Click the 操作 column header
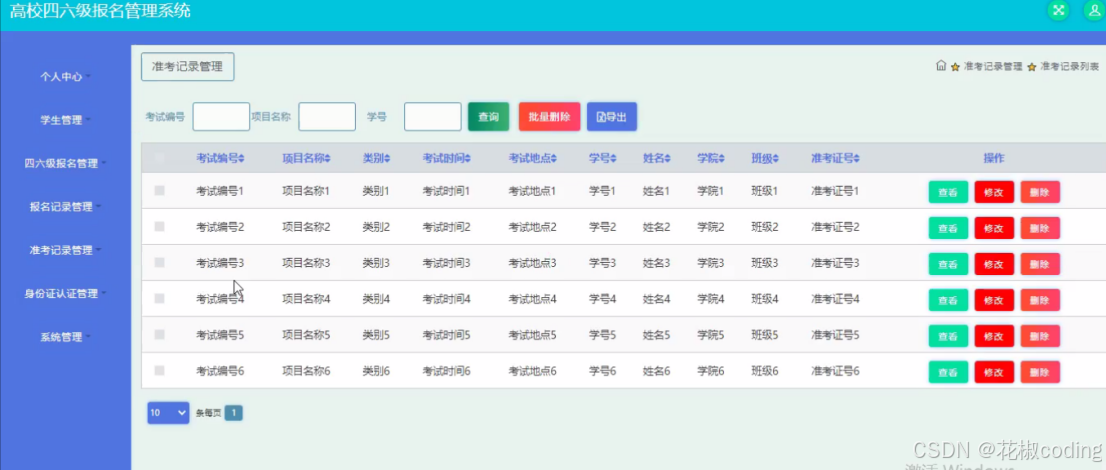This screenshot has height=470, width=1106. (994, 158)
